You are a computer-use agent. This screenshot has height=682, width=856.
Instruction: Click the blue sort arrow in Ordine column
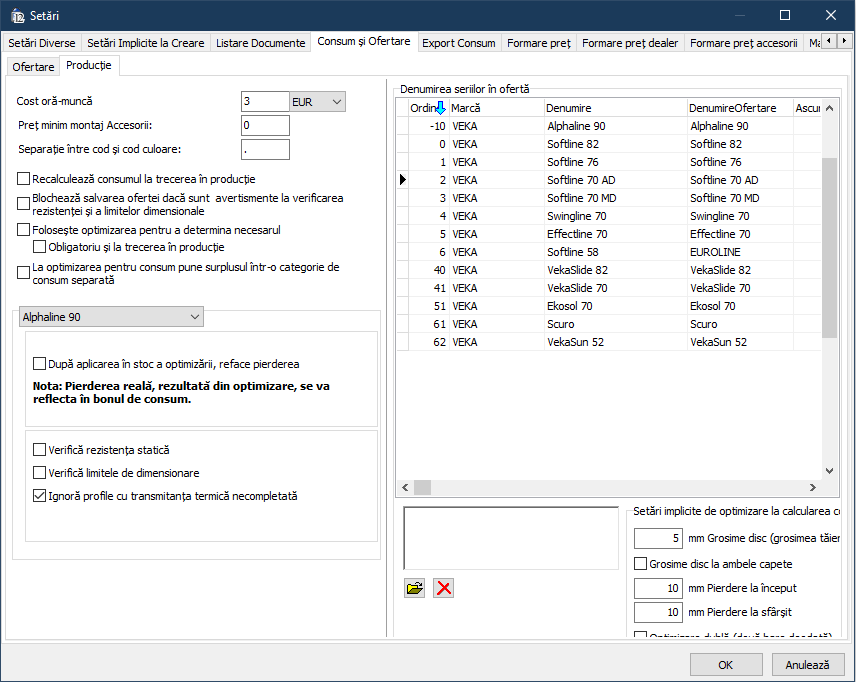[x=440, y=107]
